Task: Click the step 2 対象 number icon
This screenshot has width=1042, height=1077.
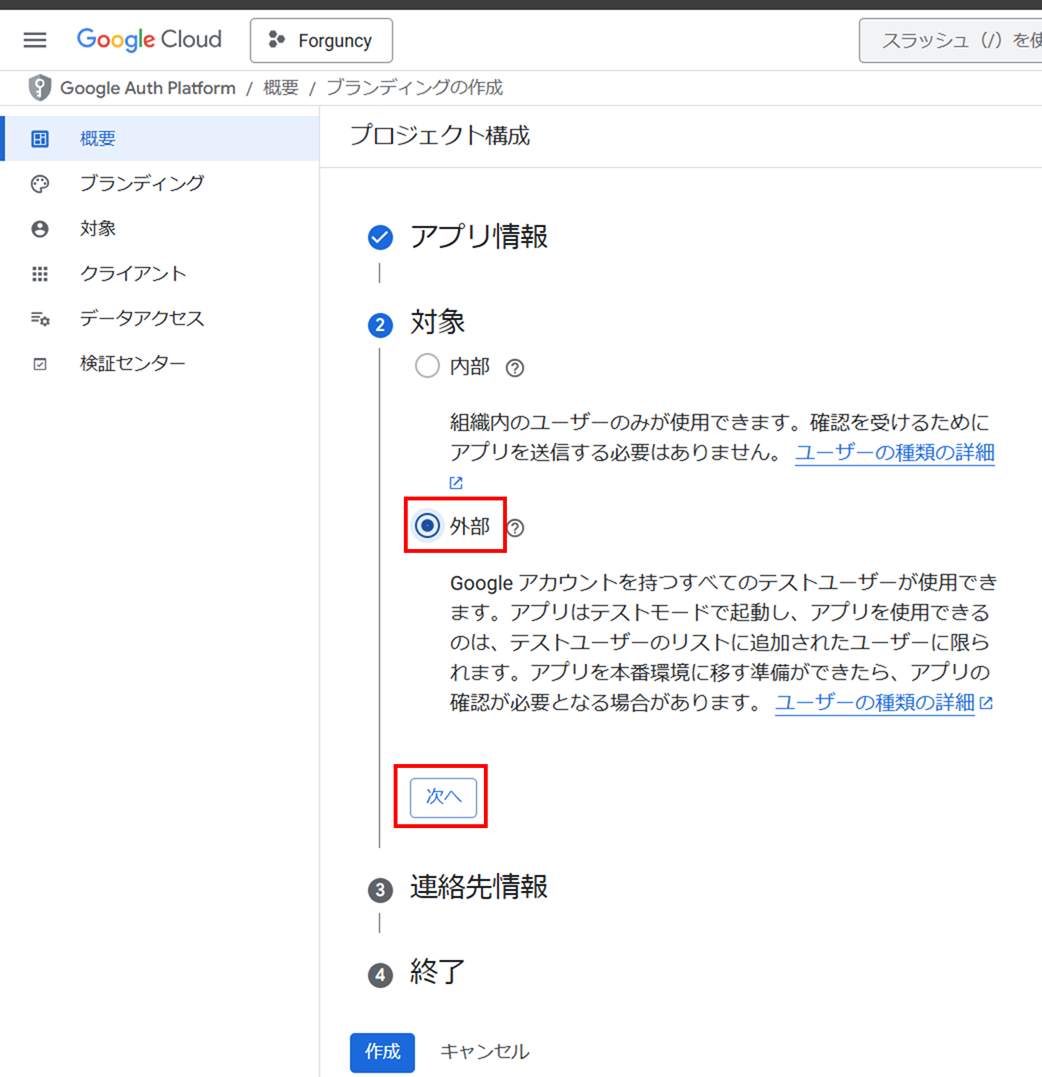Action: tap(380, 325)
